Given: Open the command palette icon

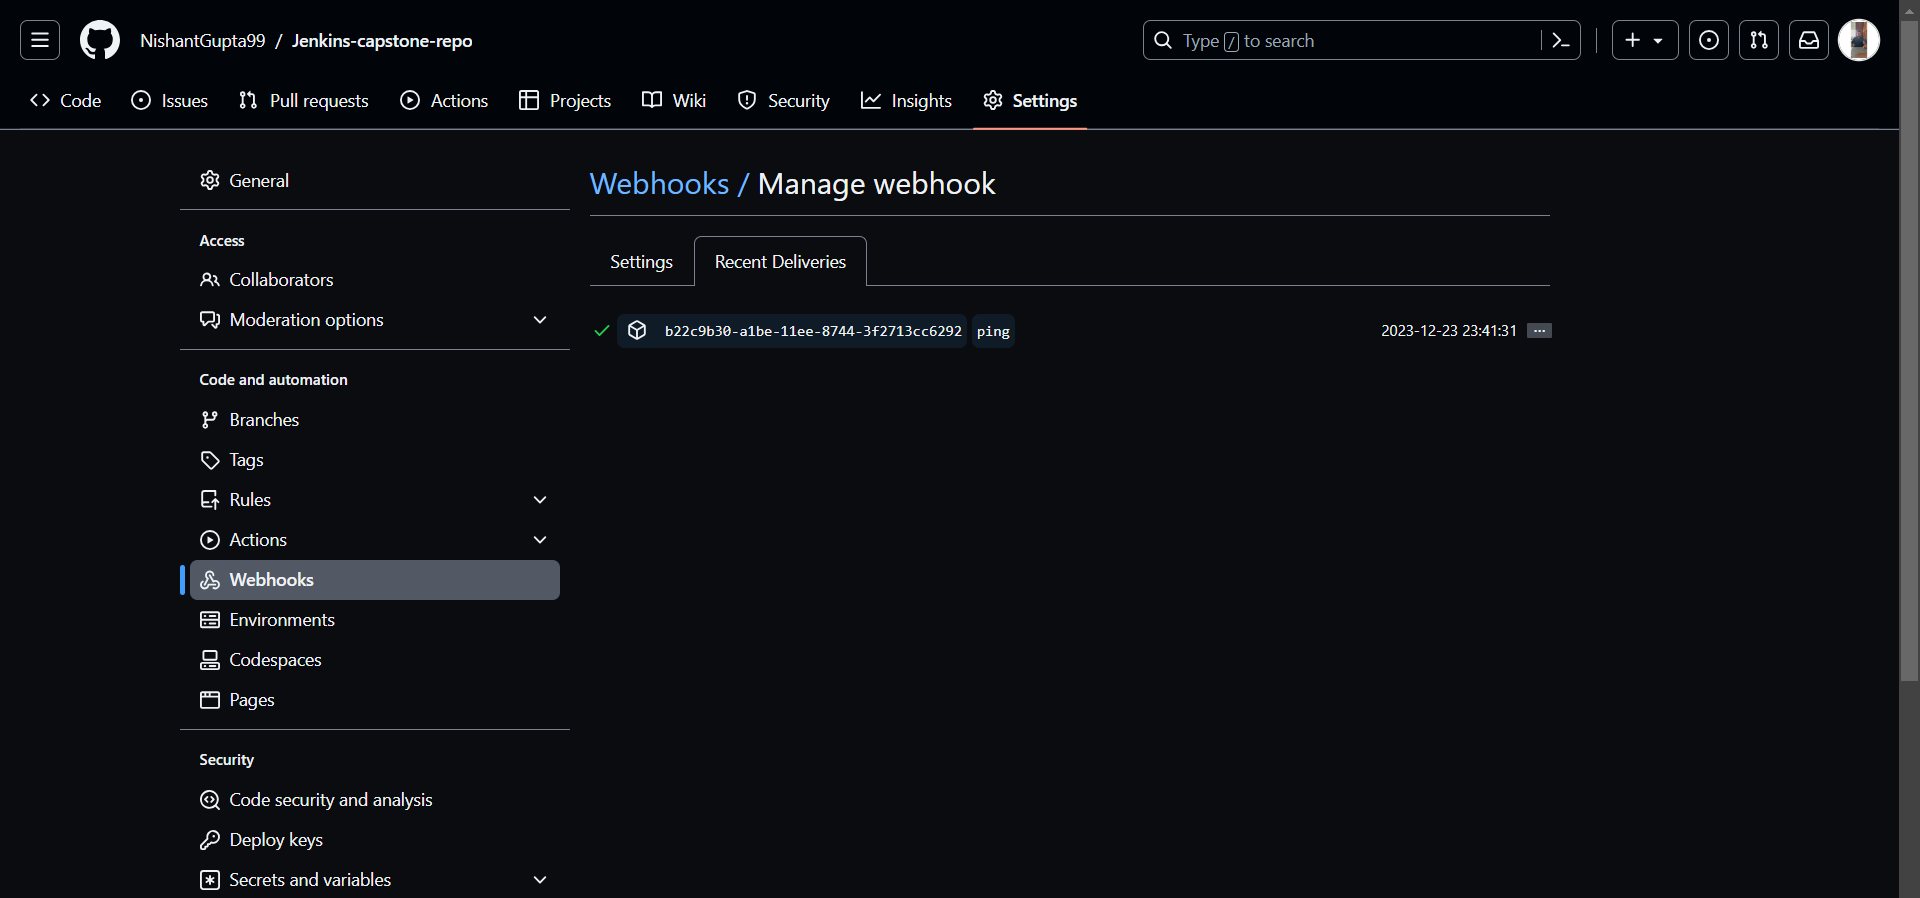Looking at the screenshot, I should pyautogui.click(x=1560, y=40).
